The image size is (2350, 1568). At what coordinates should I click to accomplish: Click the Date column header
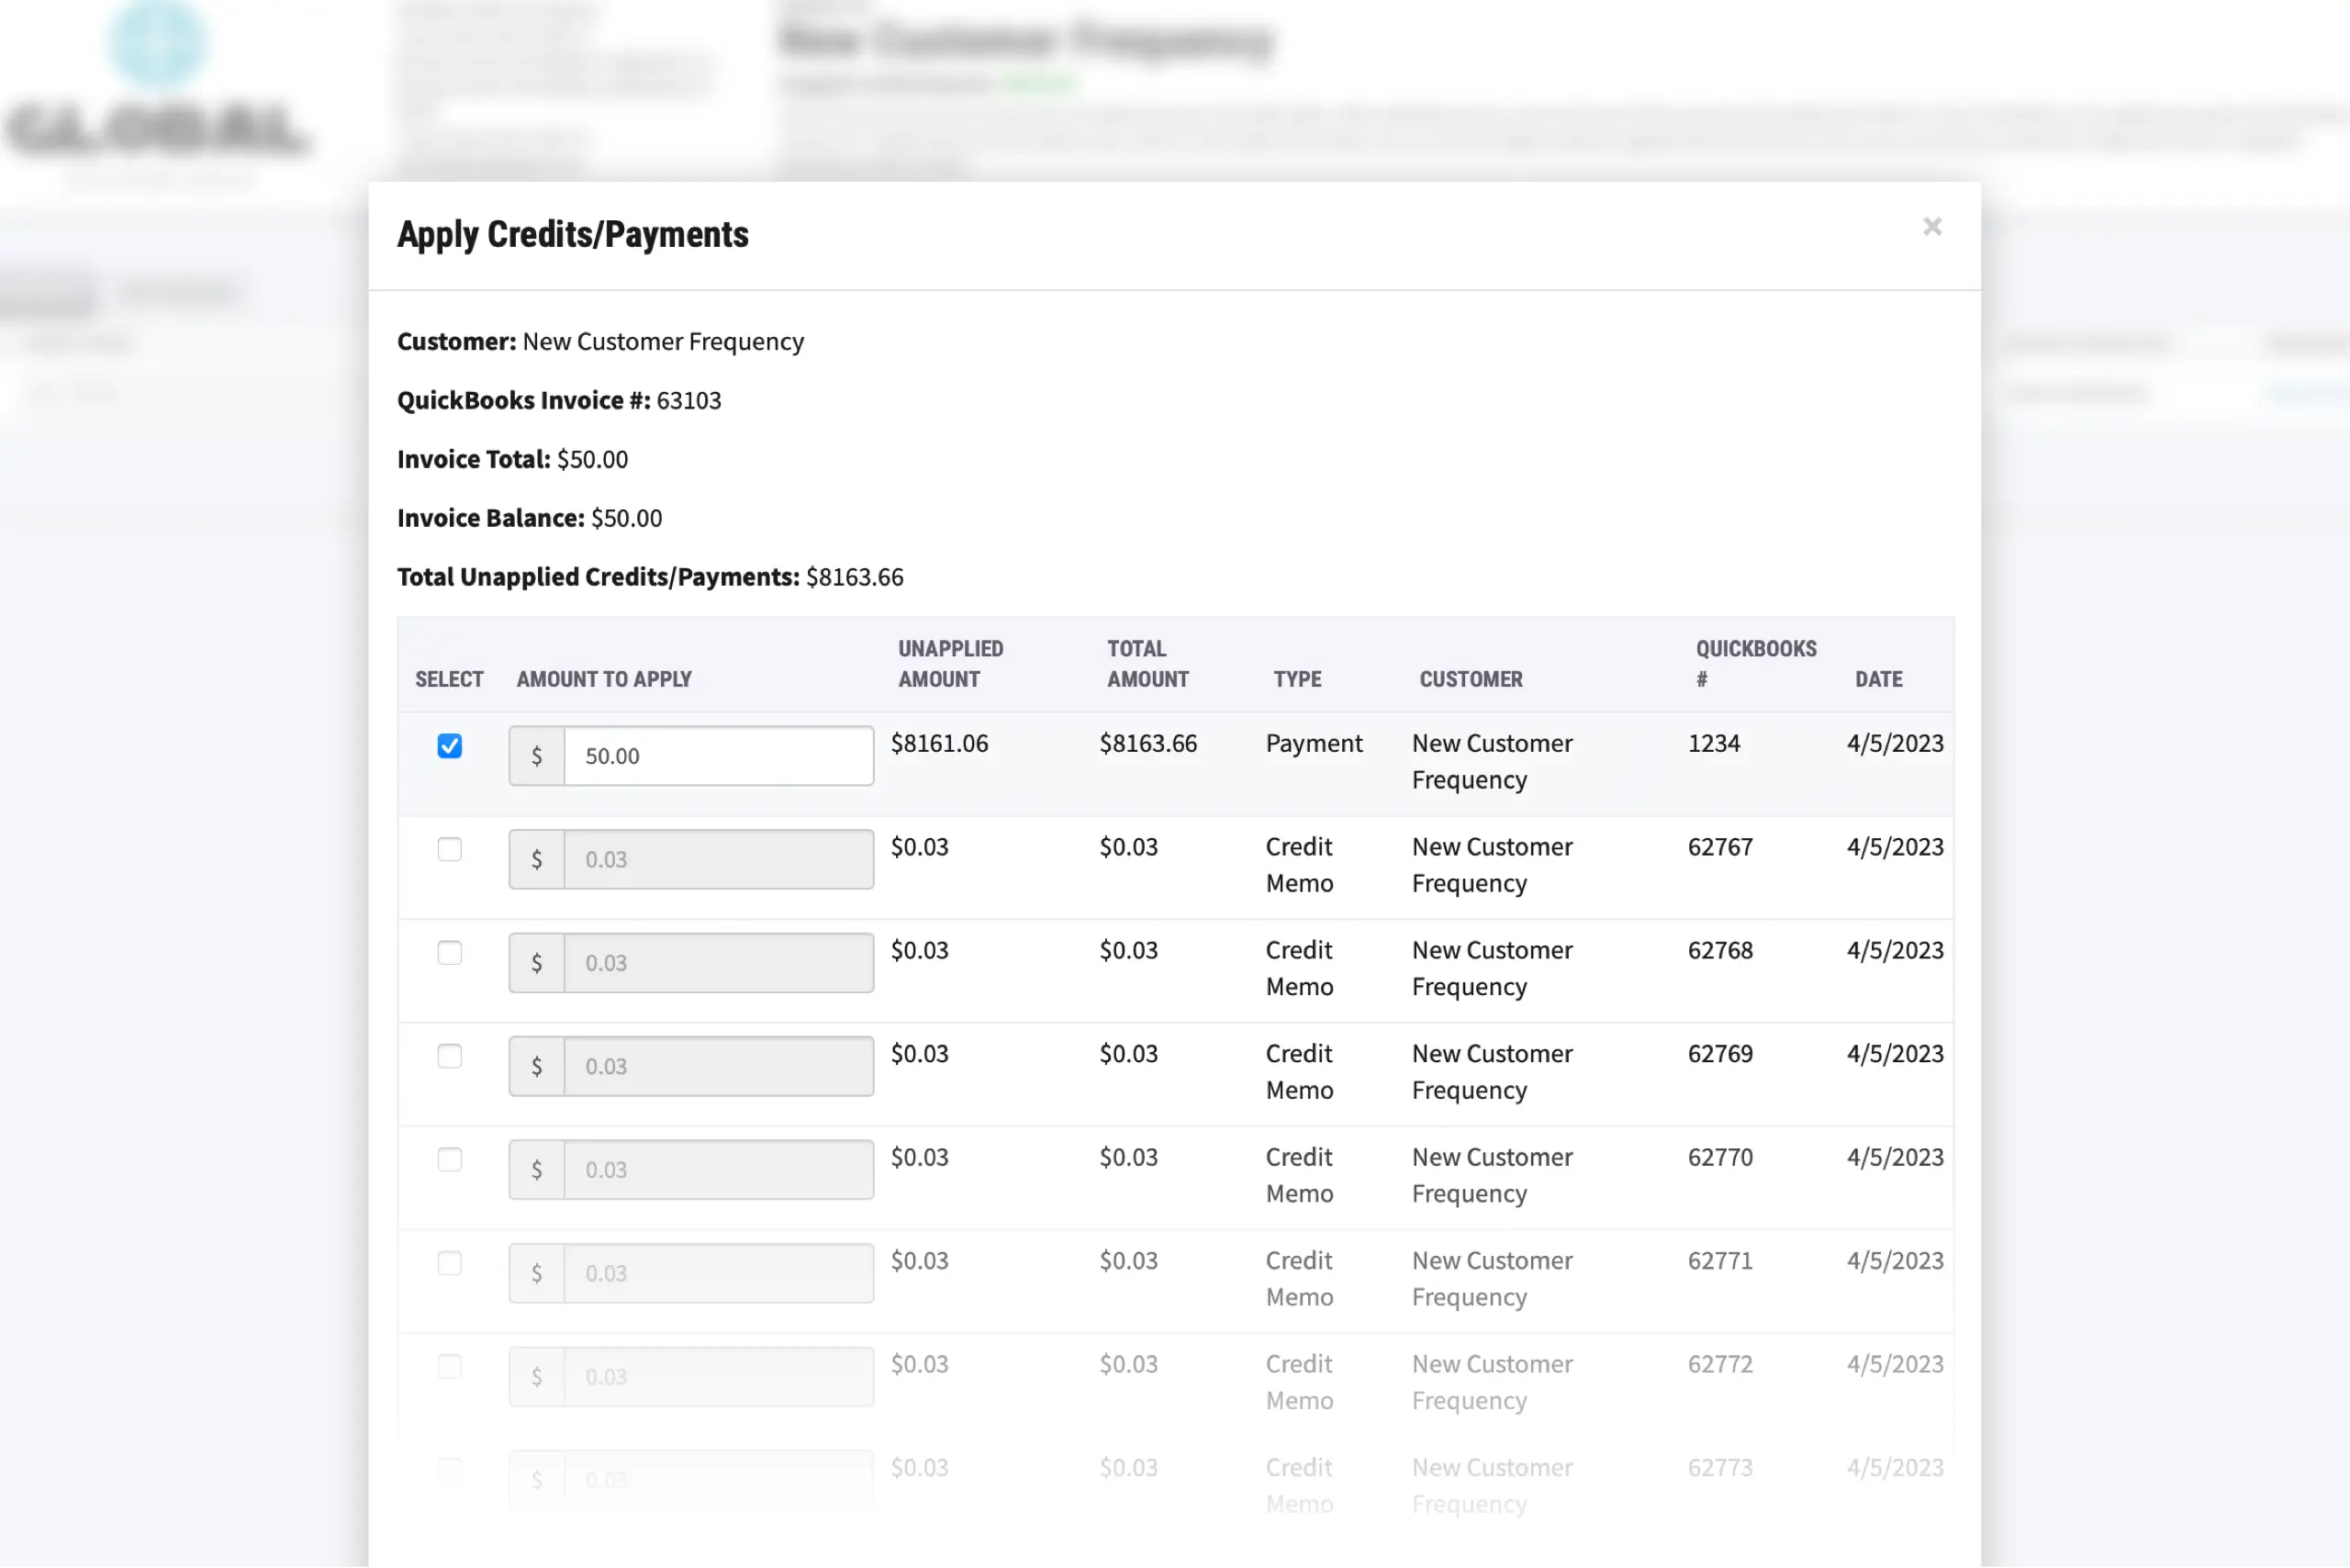pos(1878,679)
